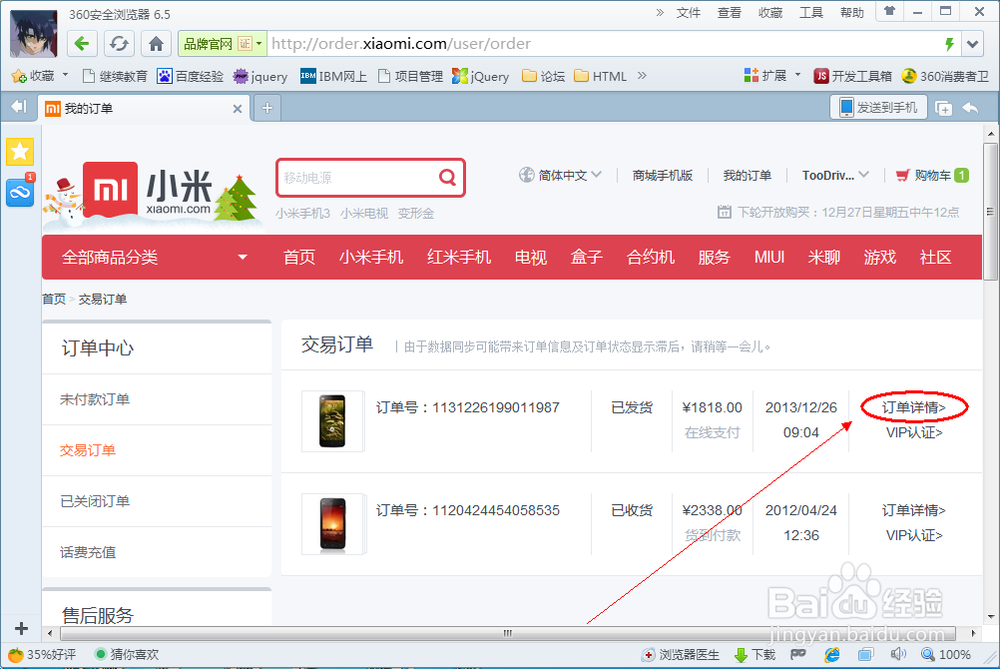
Task: Select 话费充值 in order center
Action: (x=88, y=552)
